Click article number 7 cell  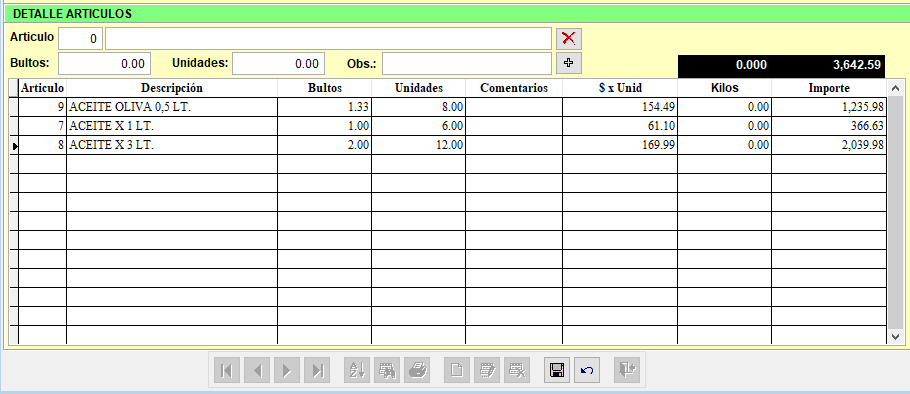[42, 126]
